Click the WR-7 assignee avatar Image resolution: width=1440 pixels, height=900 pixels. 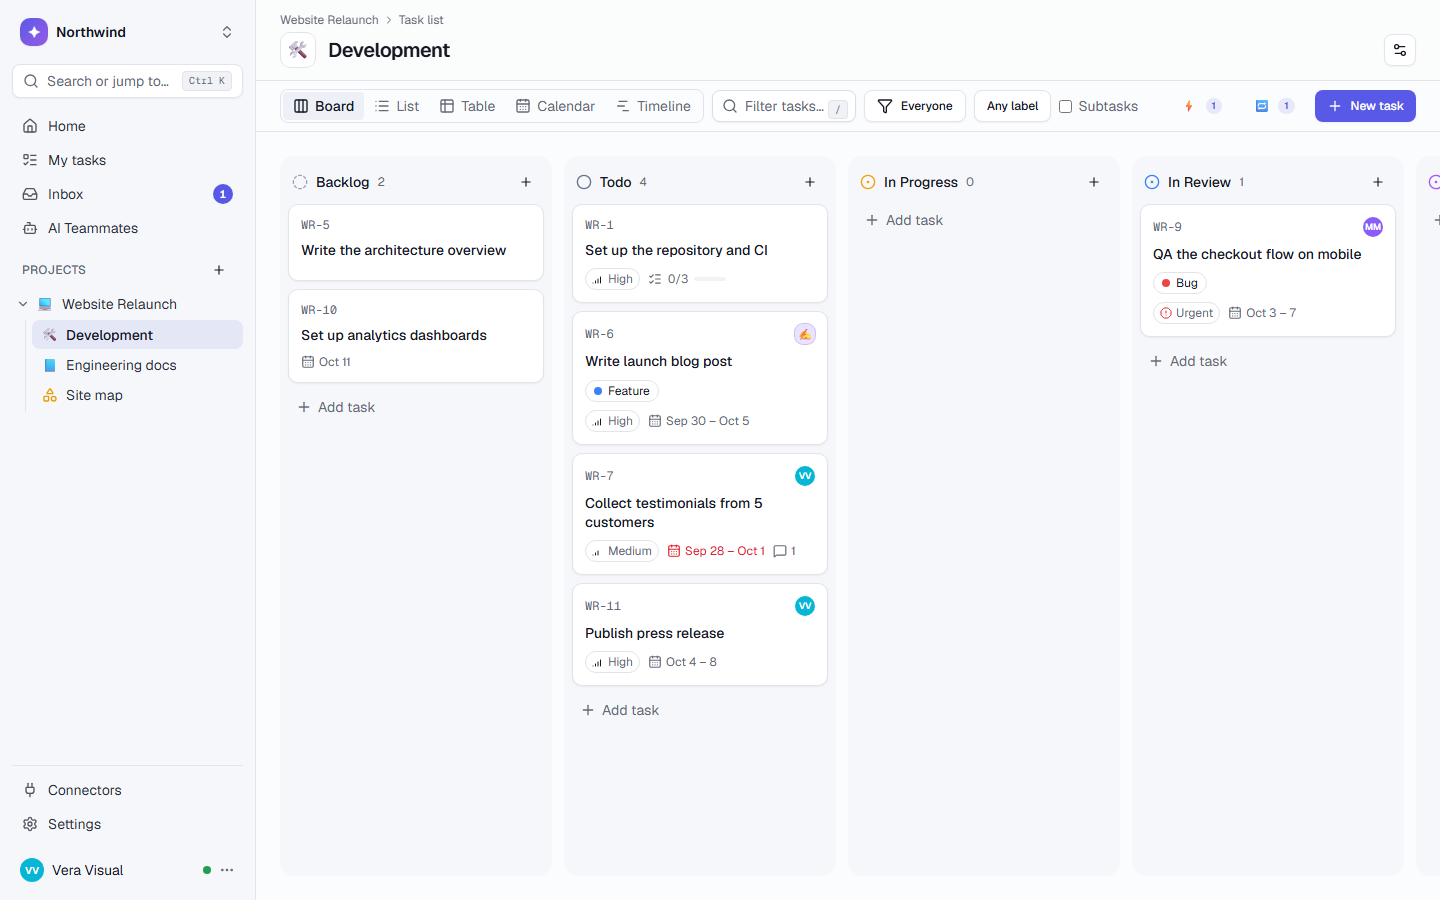coord(805,476)
